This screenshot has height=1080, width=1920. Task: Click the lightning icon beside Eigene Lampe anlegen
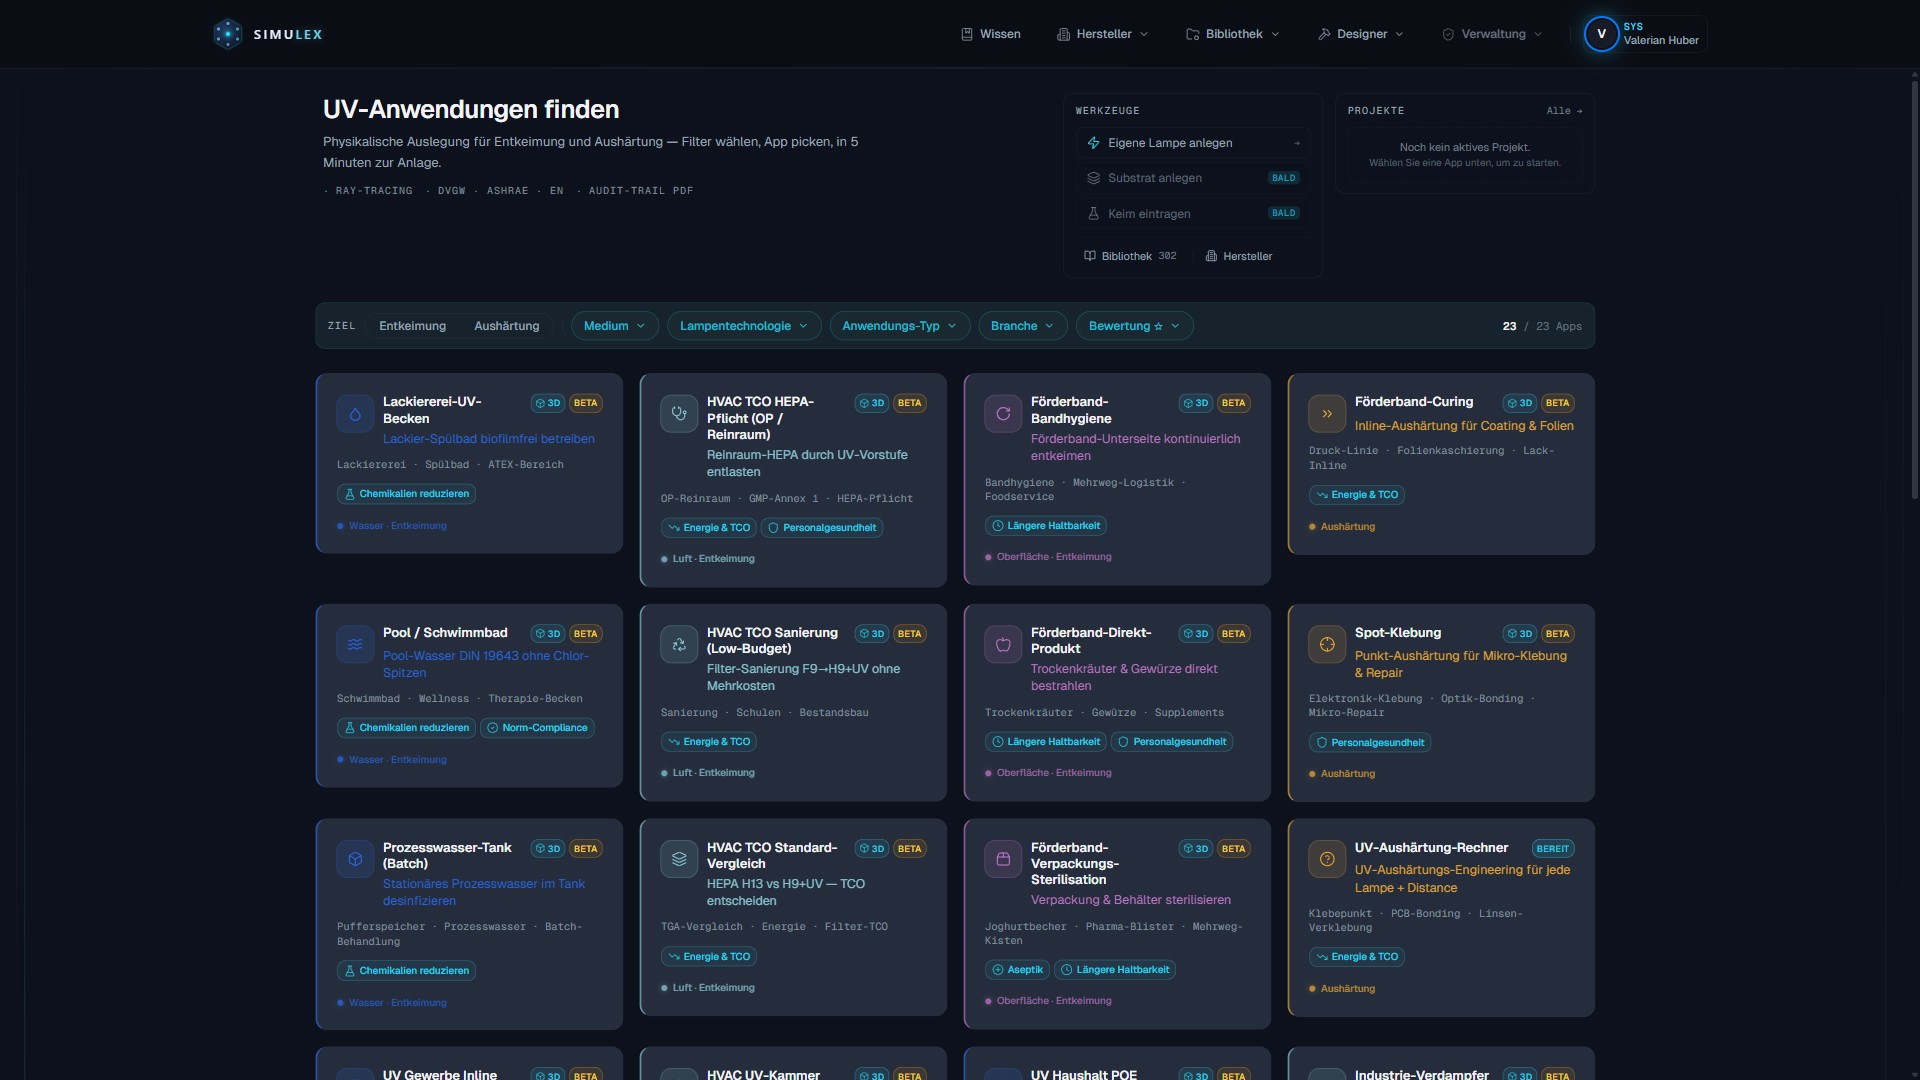coord(1093,143)
